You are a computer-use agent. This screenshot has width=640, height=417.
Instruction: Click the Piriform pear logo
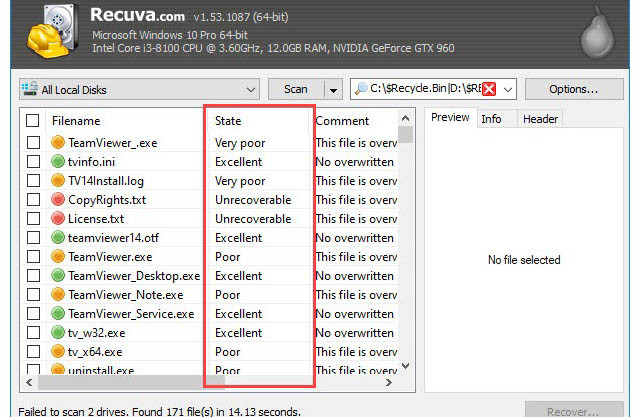coord(597,33)
